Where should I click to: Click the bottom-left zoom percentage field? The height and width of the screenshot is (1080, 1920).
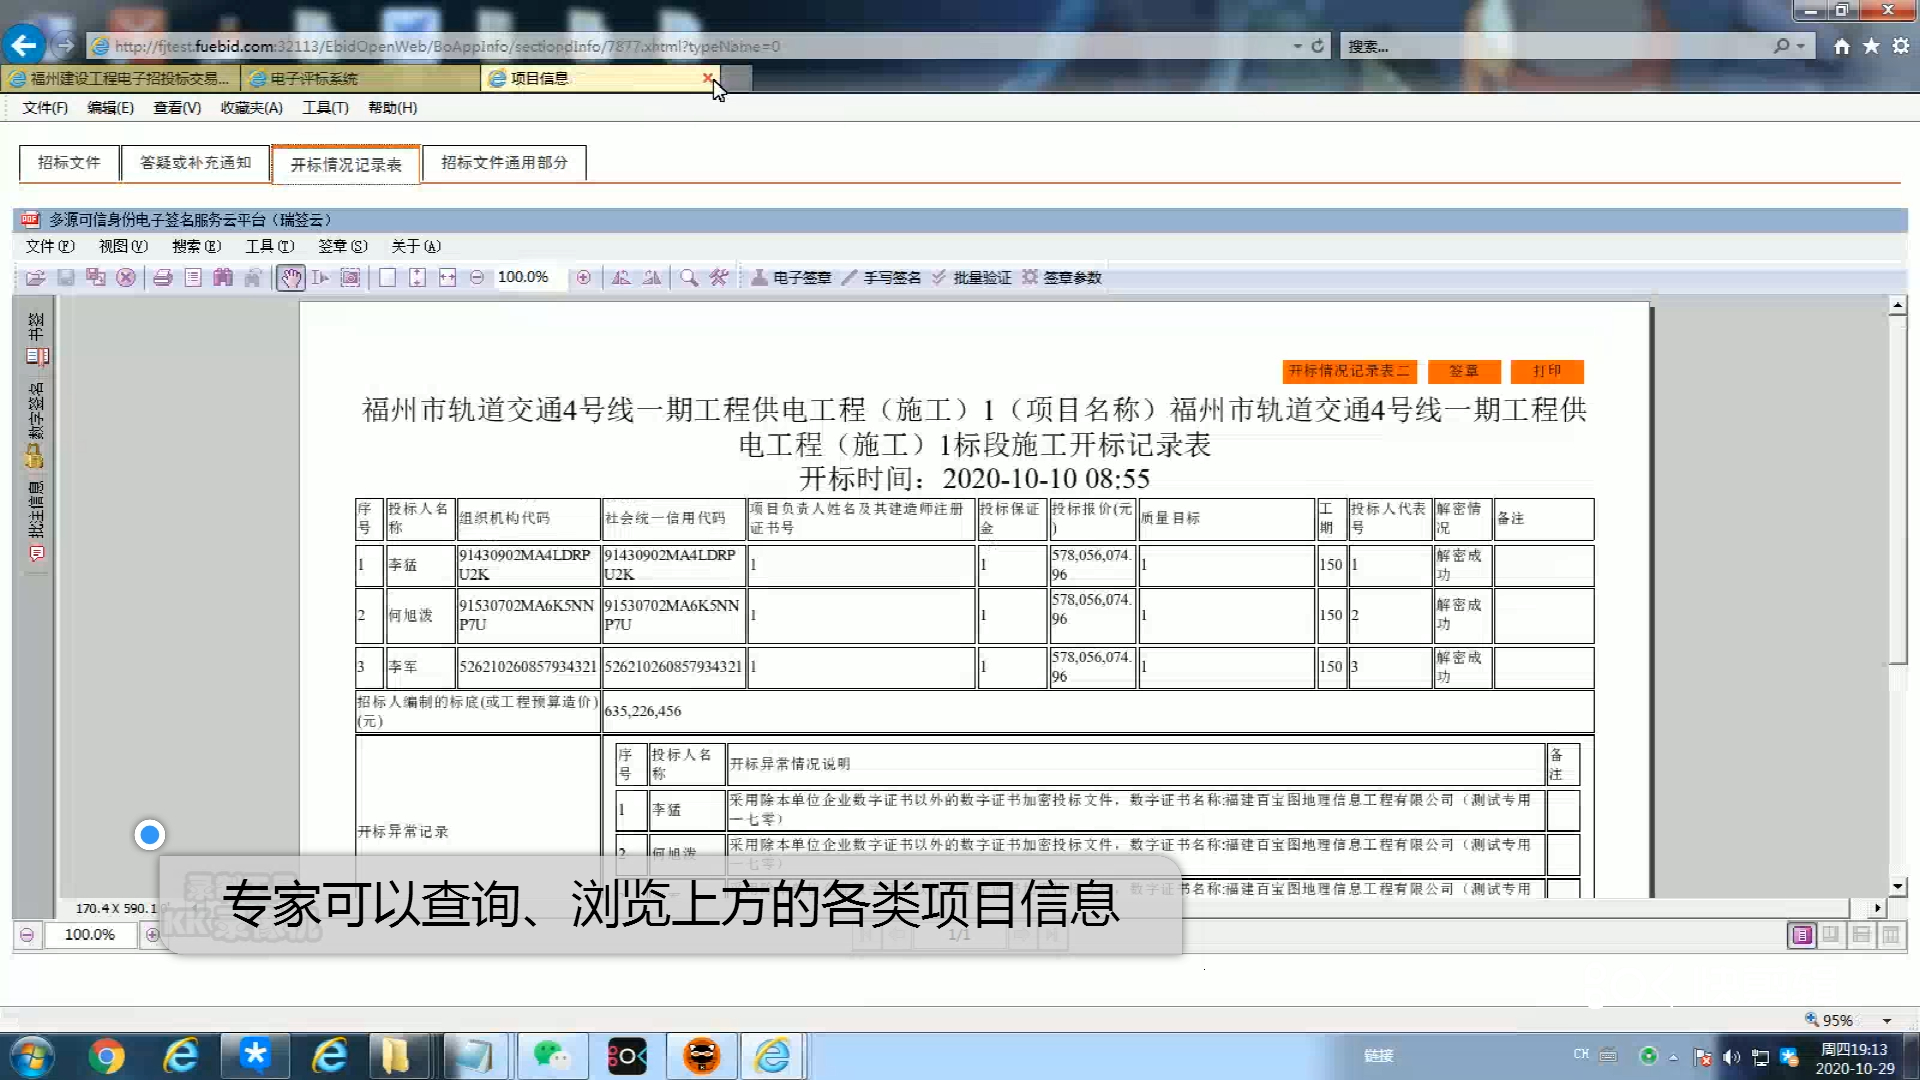[x=90, y=935]
